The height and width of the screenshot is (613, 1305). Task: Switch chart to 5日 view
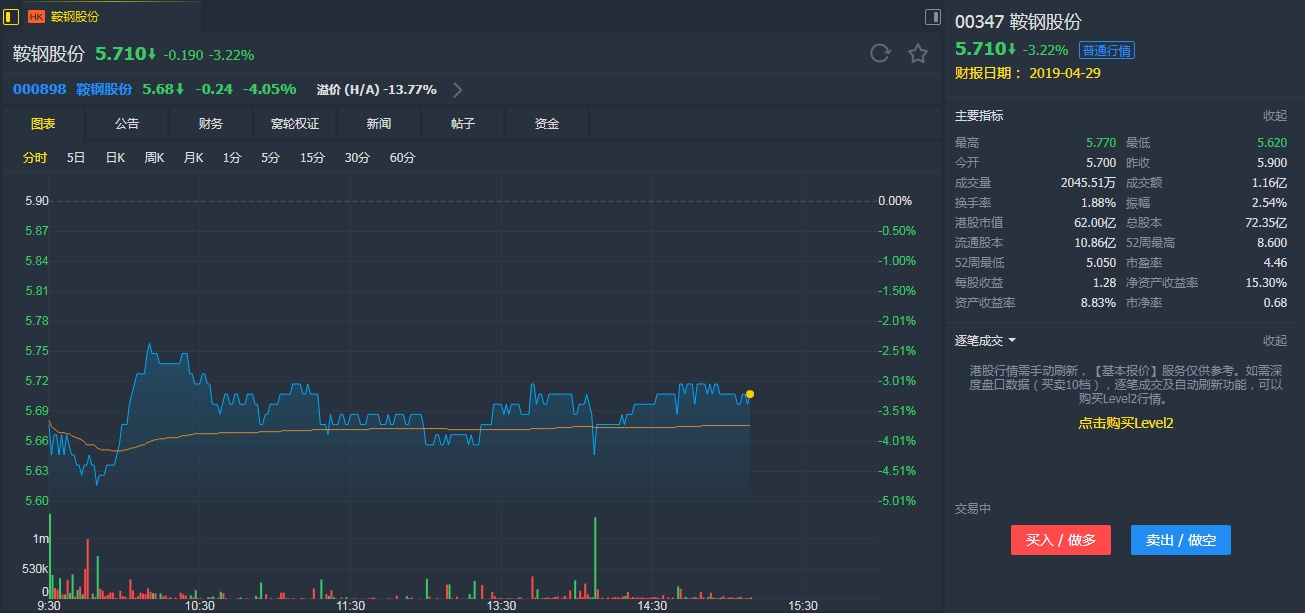(76, 158)
